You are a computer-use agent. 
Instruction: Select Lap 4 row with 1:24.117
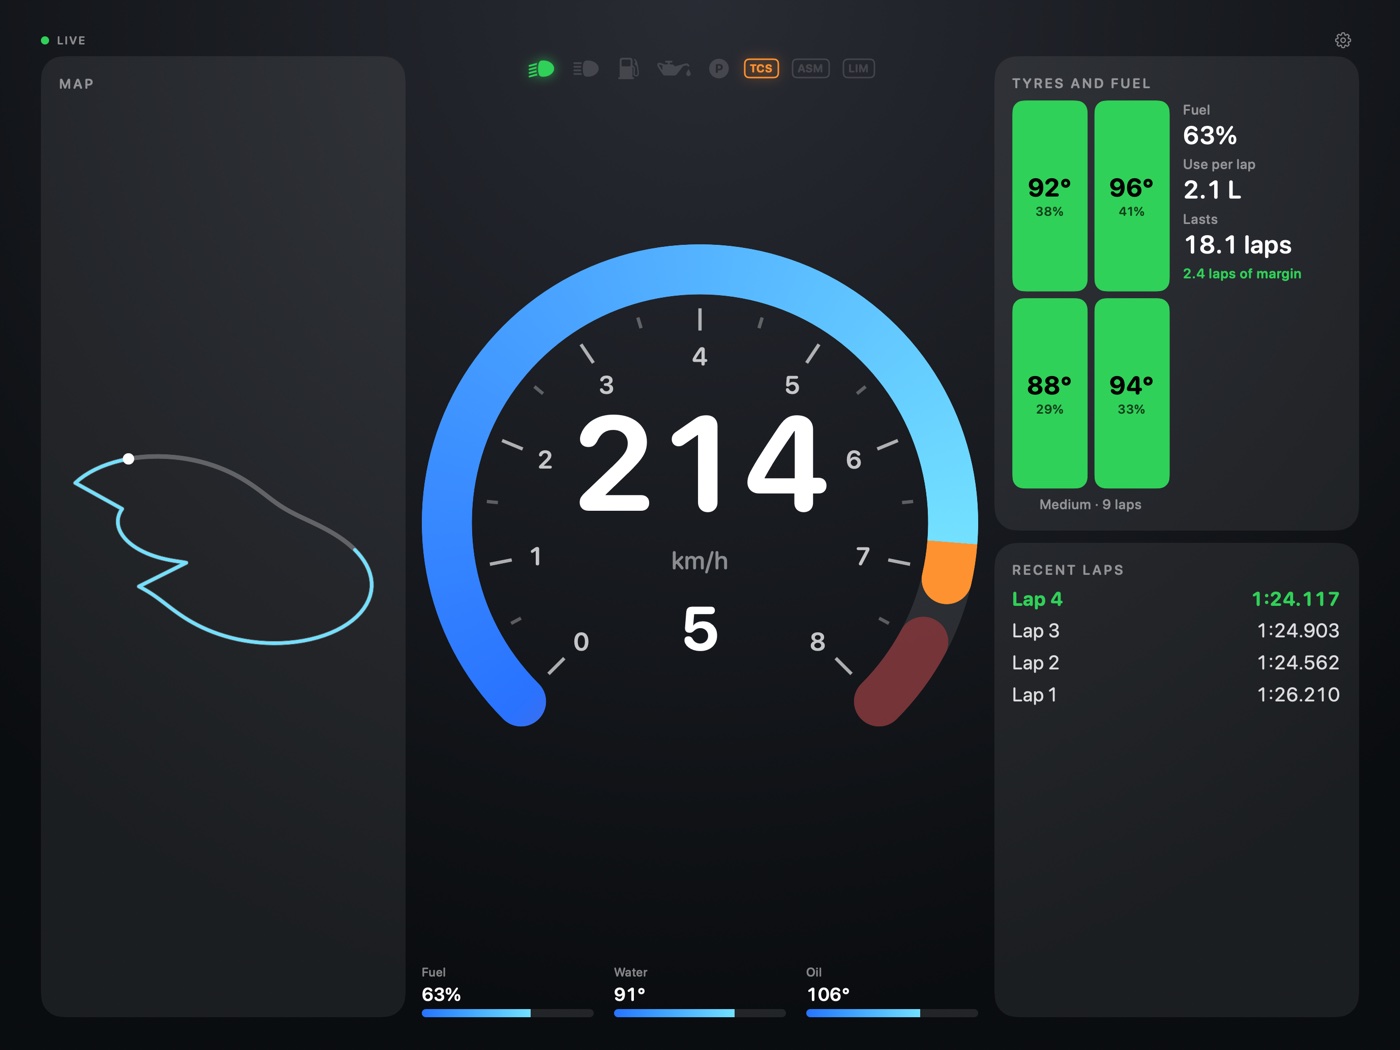[x=1176, y=599]
